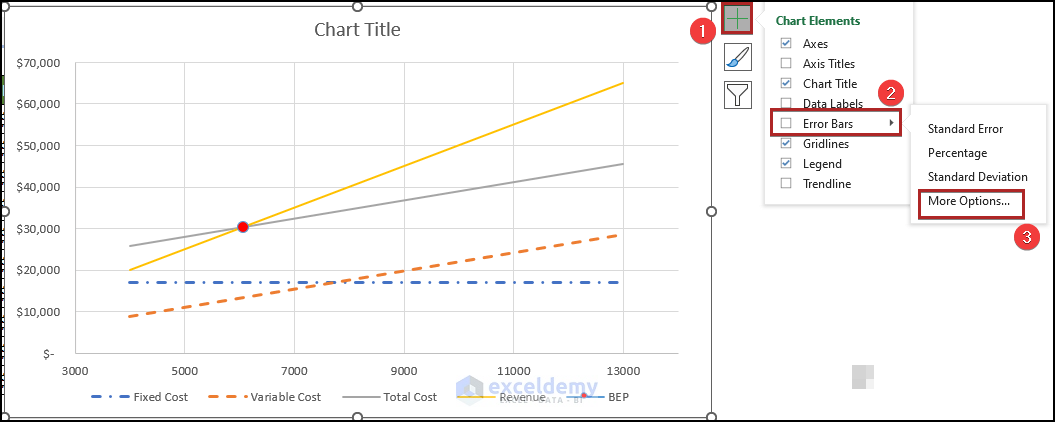The width and height of the screenshot is (1055, 422).
Task: Select Standard Deviation option
Action: [977, 177]
